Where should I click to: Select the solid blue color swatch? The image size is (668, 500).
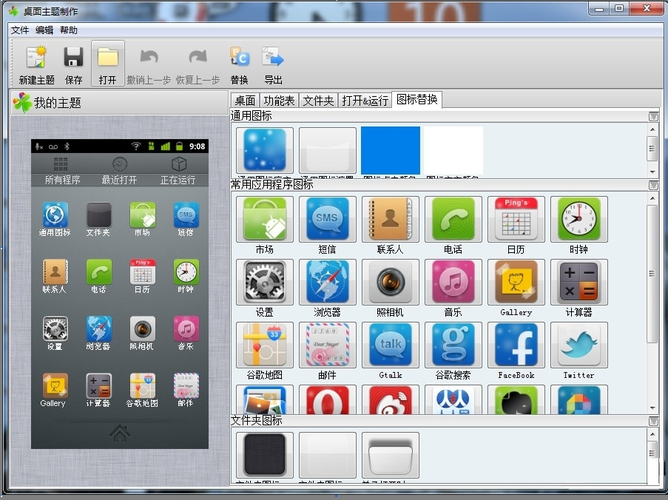pos(390,150)
